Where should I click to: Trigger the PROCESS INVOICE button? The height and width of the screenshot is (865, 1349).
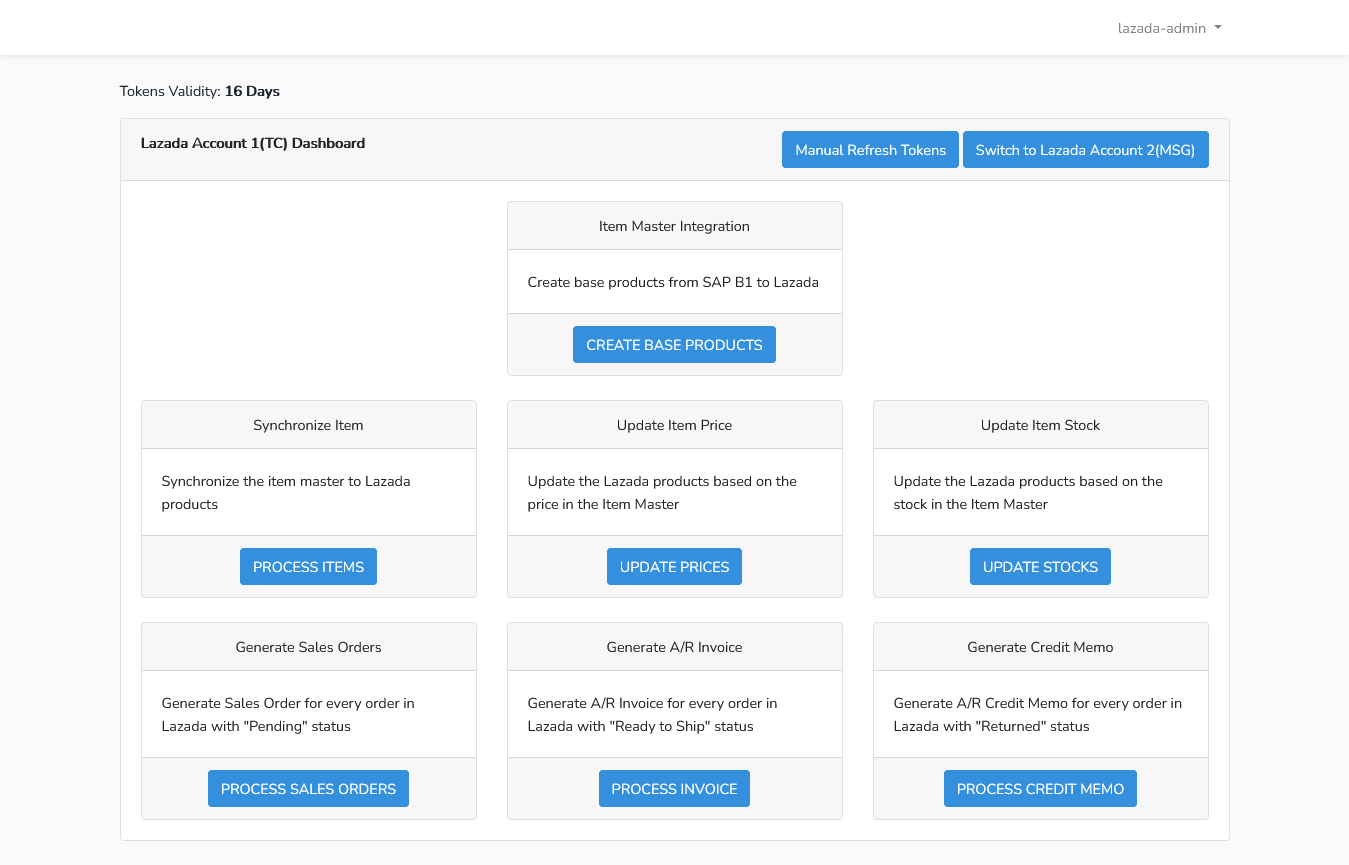[674, 789]
